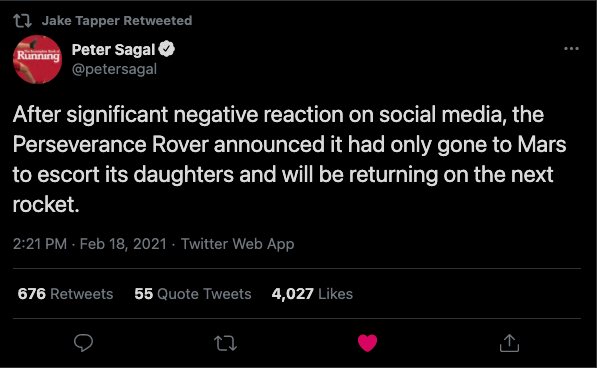Click the 2:21 PM timestamp
Image resolution: width=597 pixels, height=368 pixels.
(x=40, y=244)
